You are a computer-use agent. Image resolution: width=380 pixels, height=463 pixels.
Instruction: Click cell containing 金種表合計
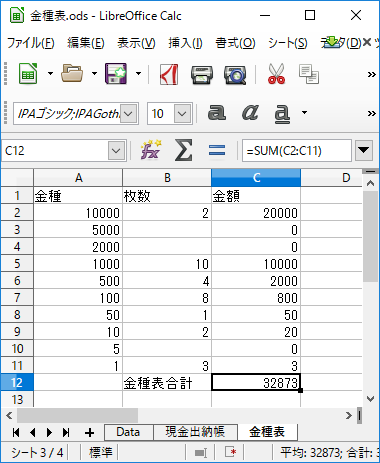(x=167, y=383)
